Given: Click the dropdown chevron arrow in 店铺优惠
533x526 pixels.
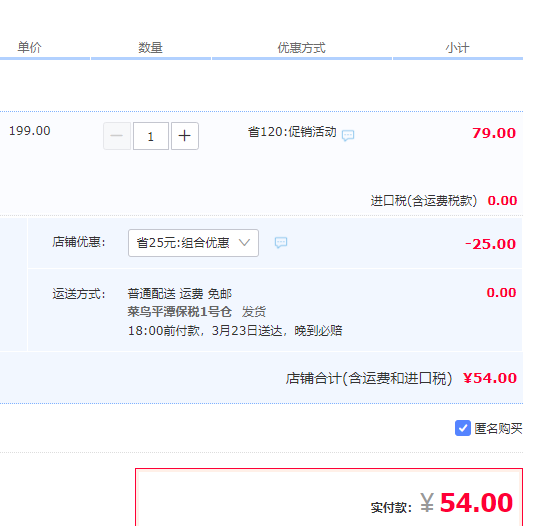Looking at the screenshot, I should click(244, 243).
